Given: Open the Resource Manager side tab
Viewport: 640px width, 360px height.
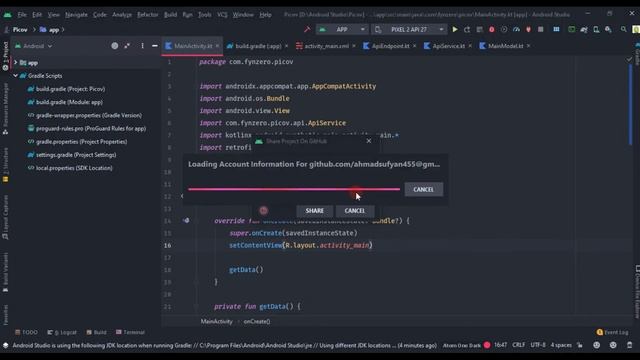Looking at the screenshot, I should coord(5,109).
